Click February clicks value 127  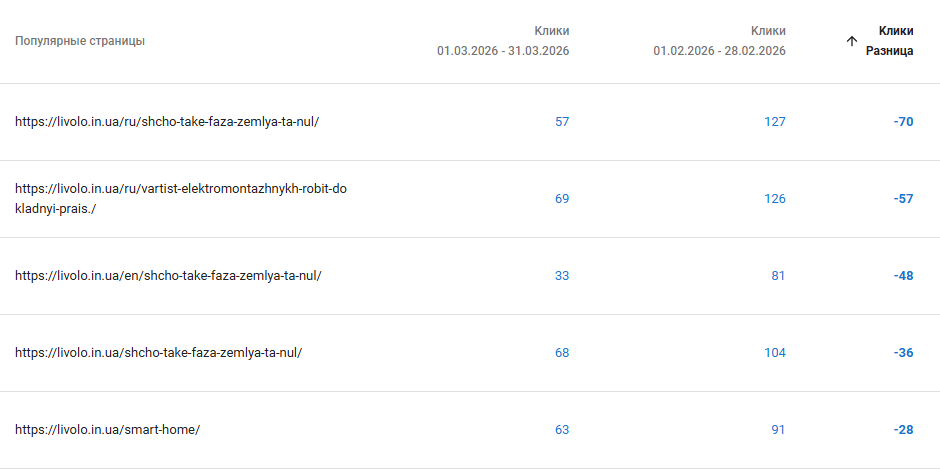coord(775,122)
